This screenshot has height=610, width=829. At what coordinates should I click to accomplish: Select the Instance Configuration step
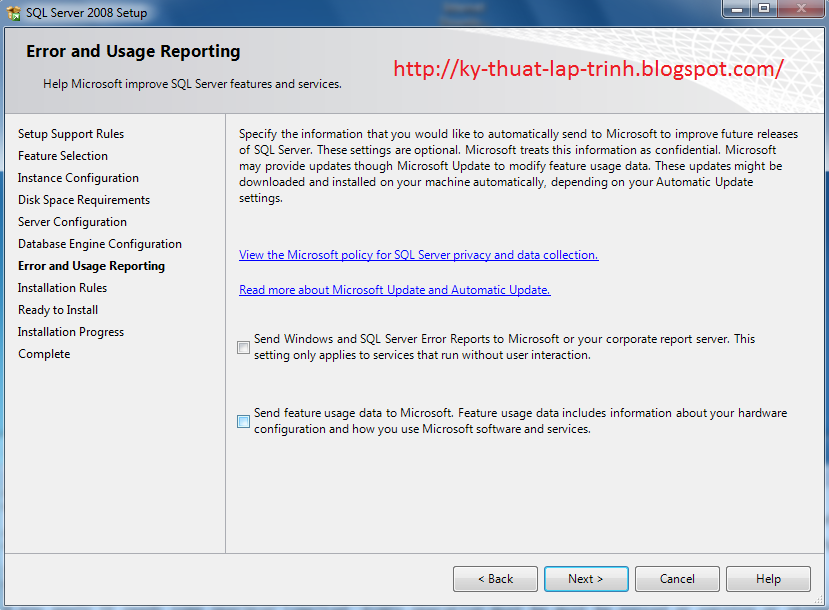pos(78,178)
